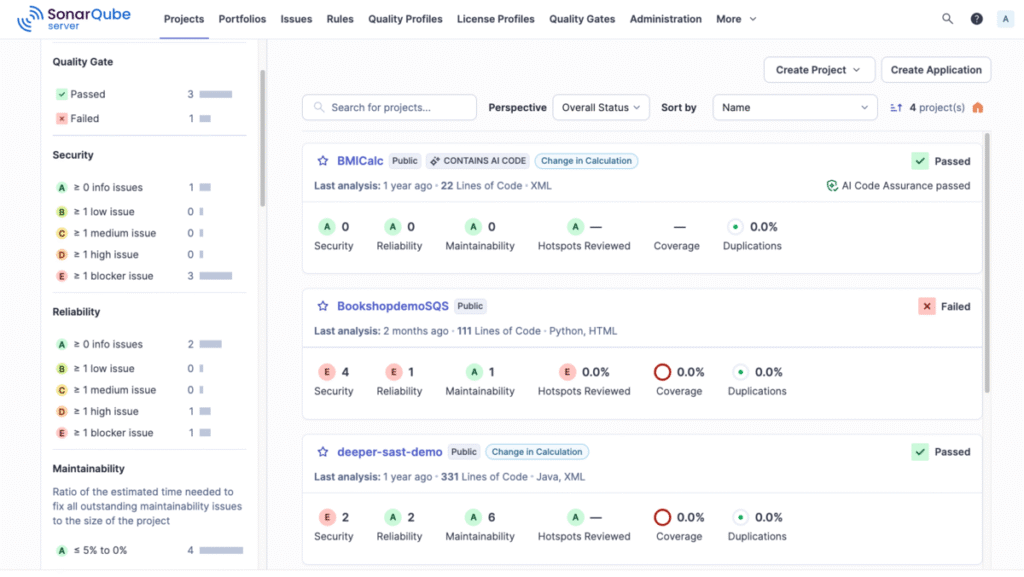This screenshot has height=577, width=1024.
Task: Mark deeper-sast-demo as favorite star
Action: 323,452
